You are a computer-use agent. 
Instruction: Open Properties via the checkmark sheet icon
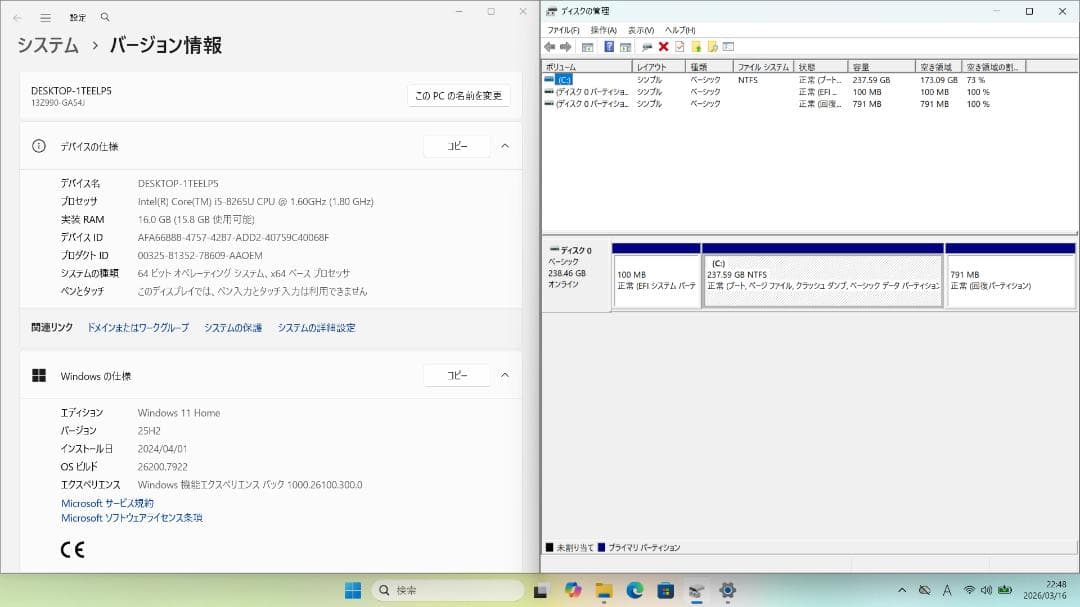click(x=680, y=47)
